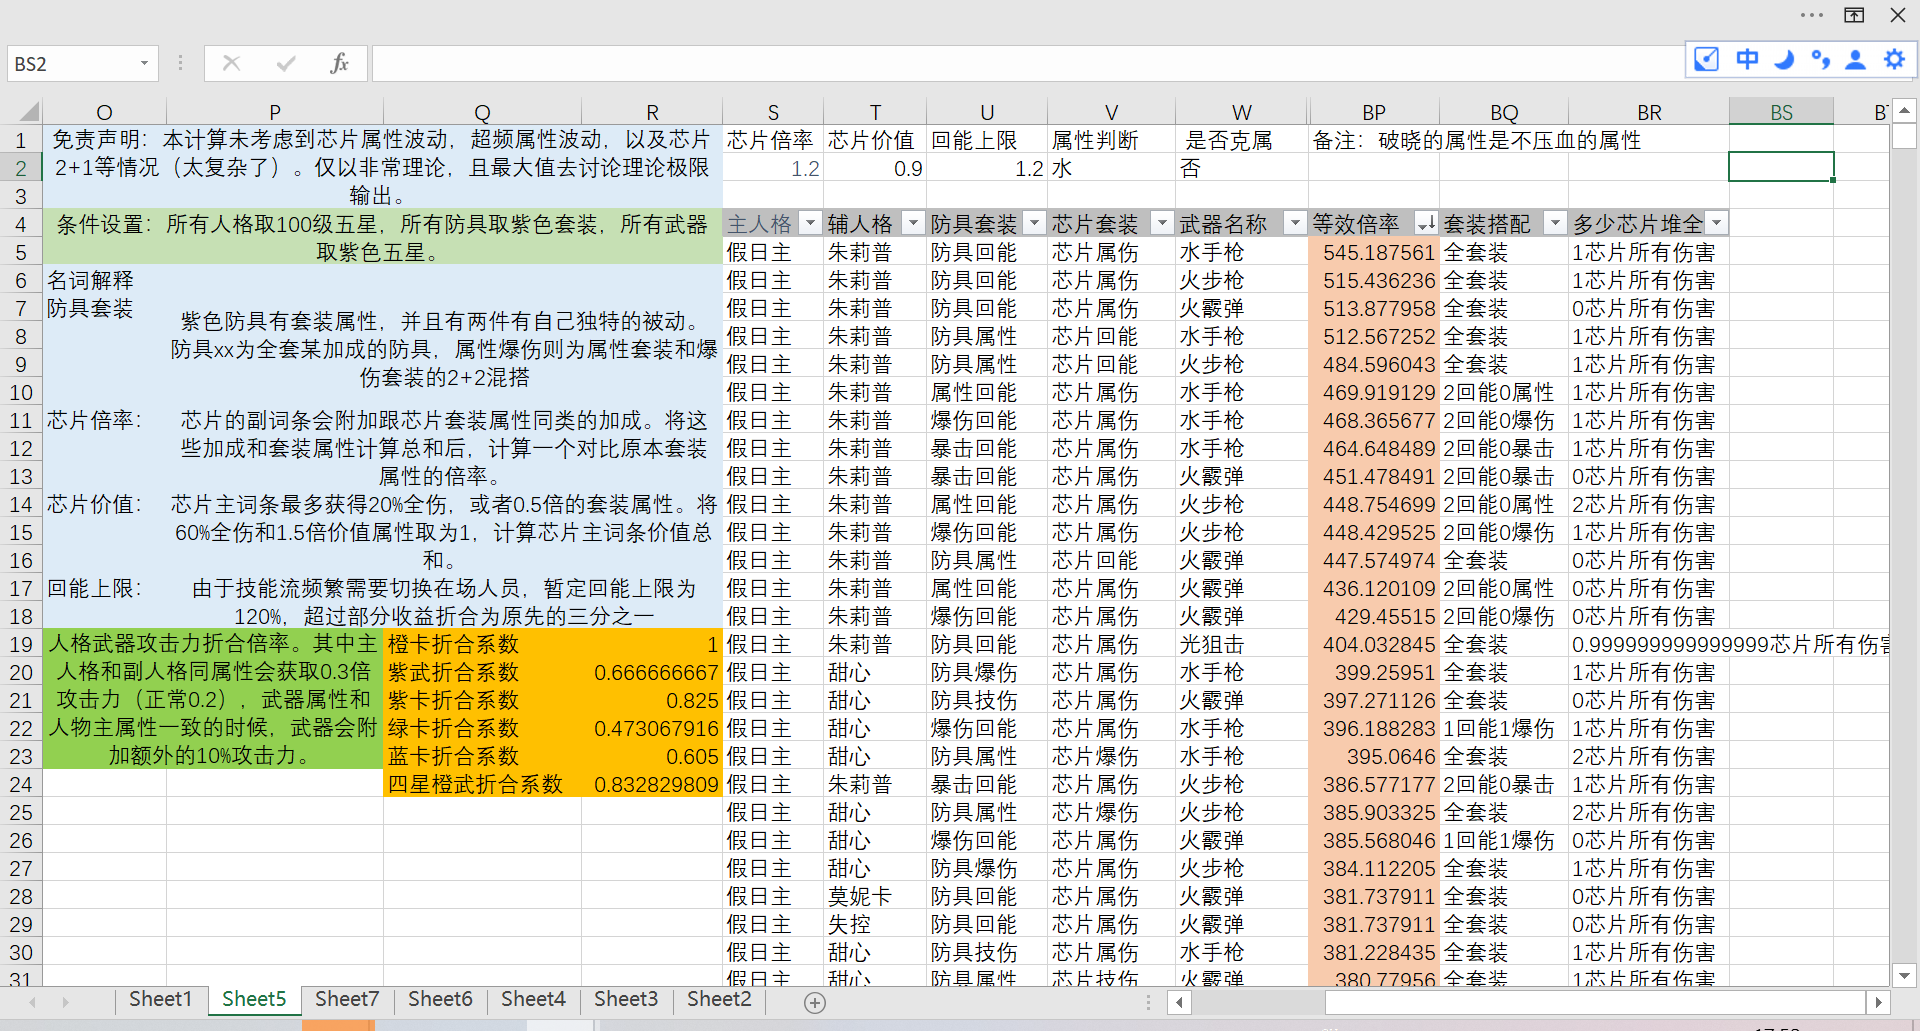The image size is (1920, 1031).
Task: Select the 四星橙武折合系数 cell
Action: pyautogui.click(x=482, y=784)
